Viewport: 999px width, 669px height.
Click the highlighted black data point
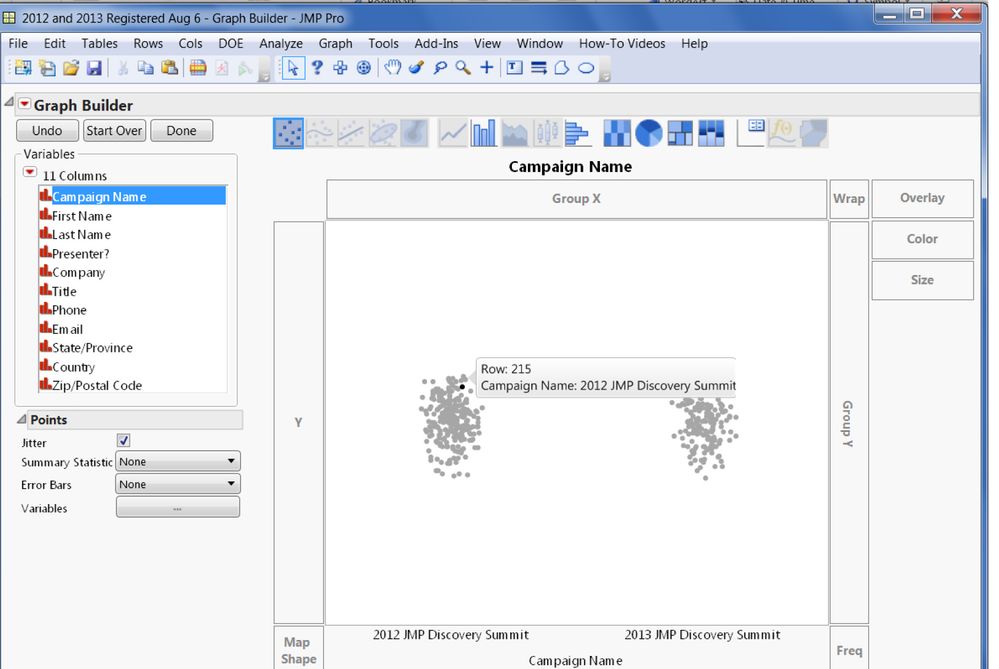462,387
